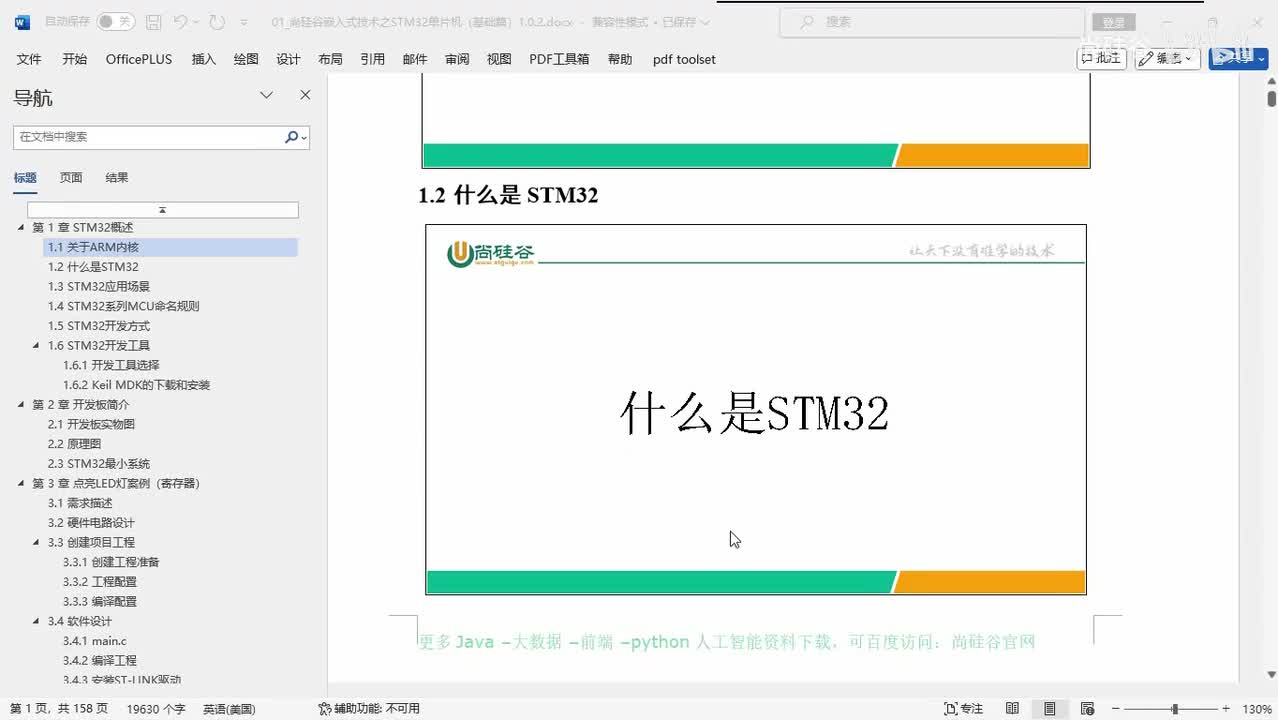The width and height of the screenshot is (1278, 720).
Task: Toggle the AutoSave switch
Action: (x=116, y=21)
